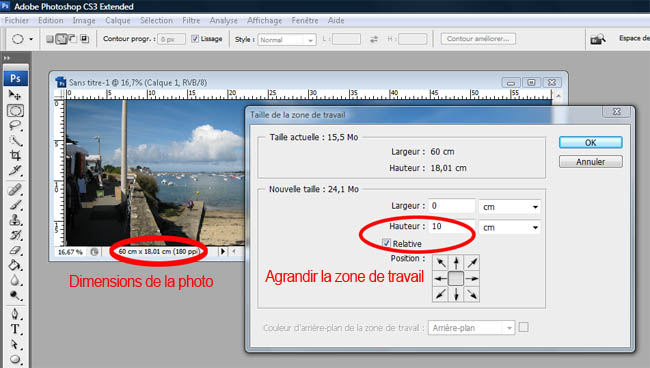Set anchor to the left-pointing arrow
The width and height of the screenshot is (650, 368).
point(441,278)
